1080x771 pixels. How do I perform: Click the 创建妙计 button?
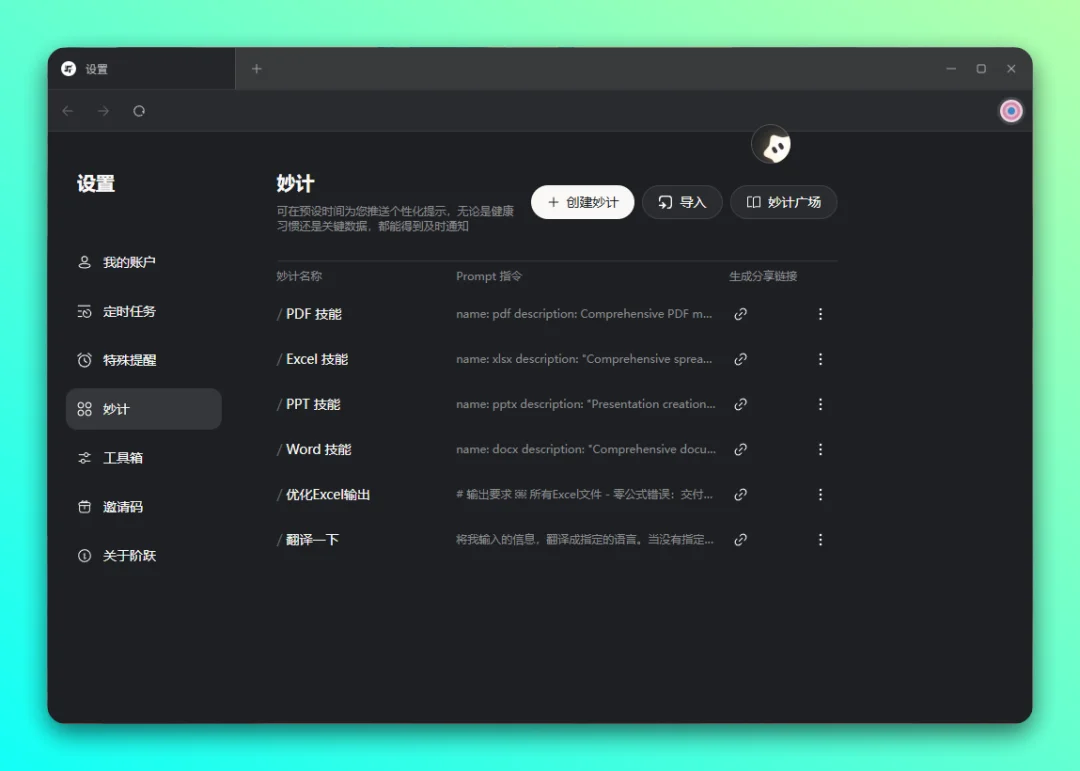[x=582, y=202]
